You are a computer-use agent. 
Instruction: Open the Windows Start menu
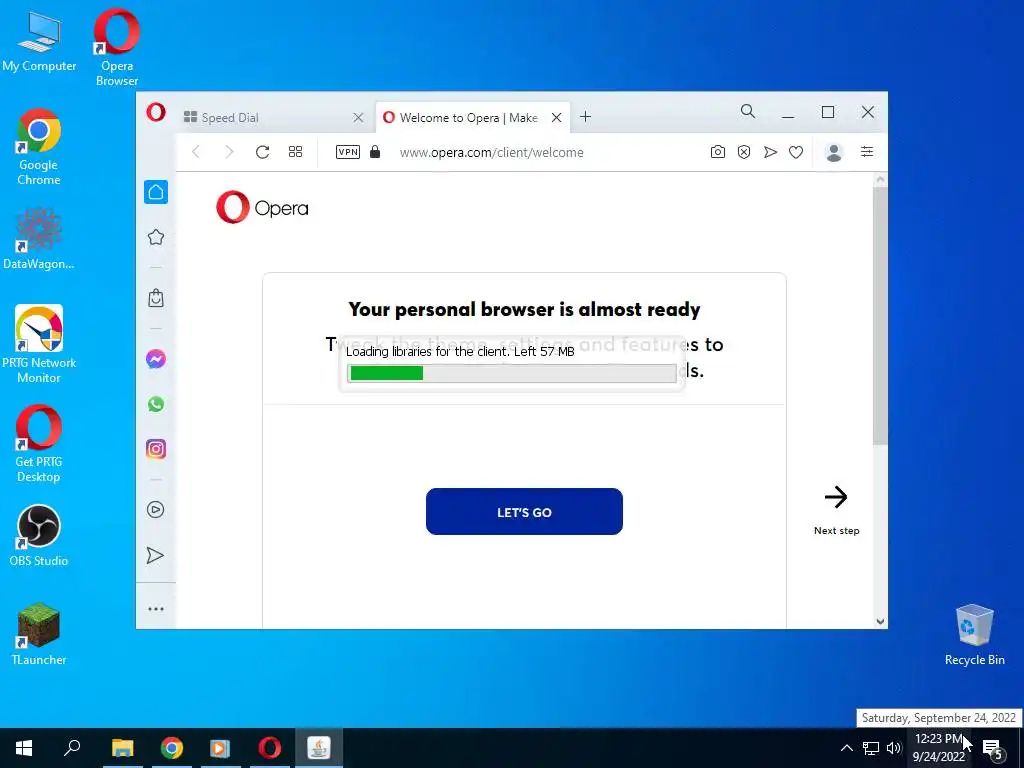pyautogui.click(x=24, y=748)
